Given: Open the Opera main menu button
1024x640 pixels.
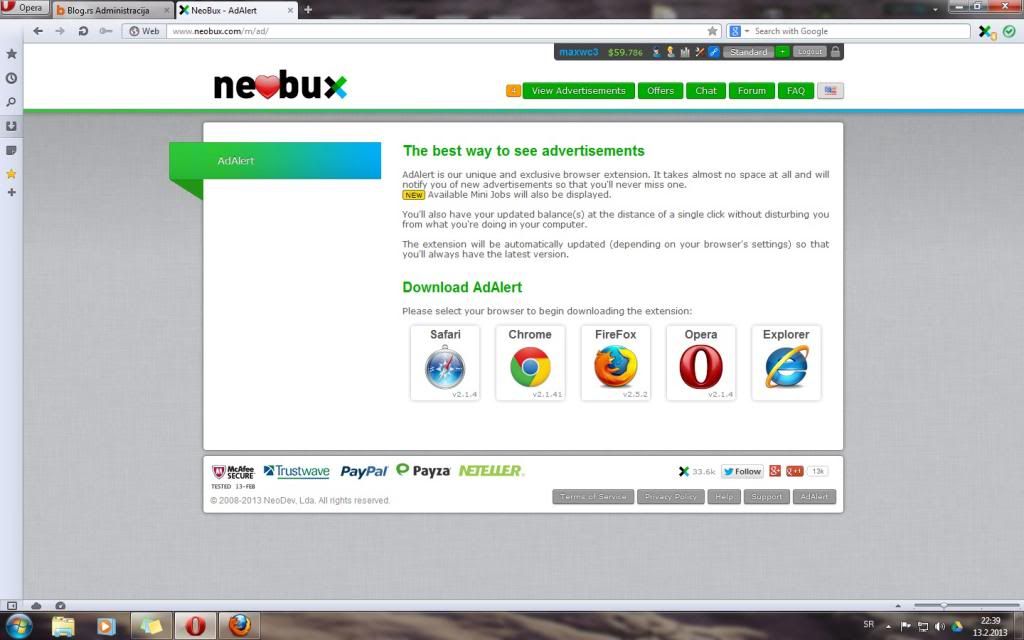Looking at the screenshot, I should [x=25, y=8].
